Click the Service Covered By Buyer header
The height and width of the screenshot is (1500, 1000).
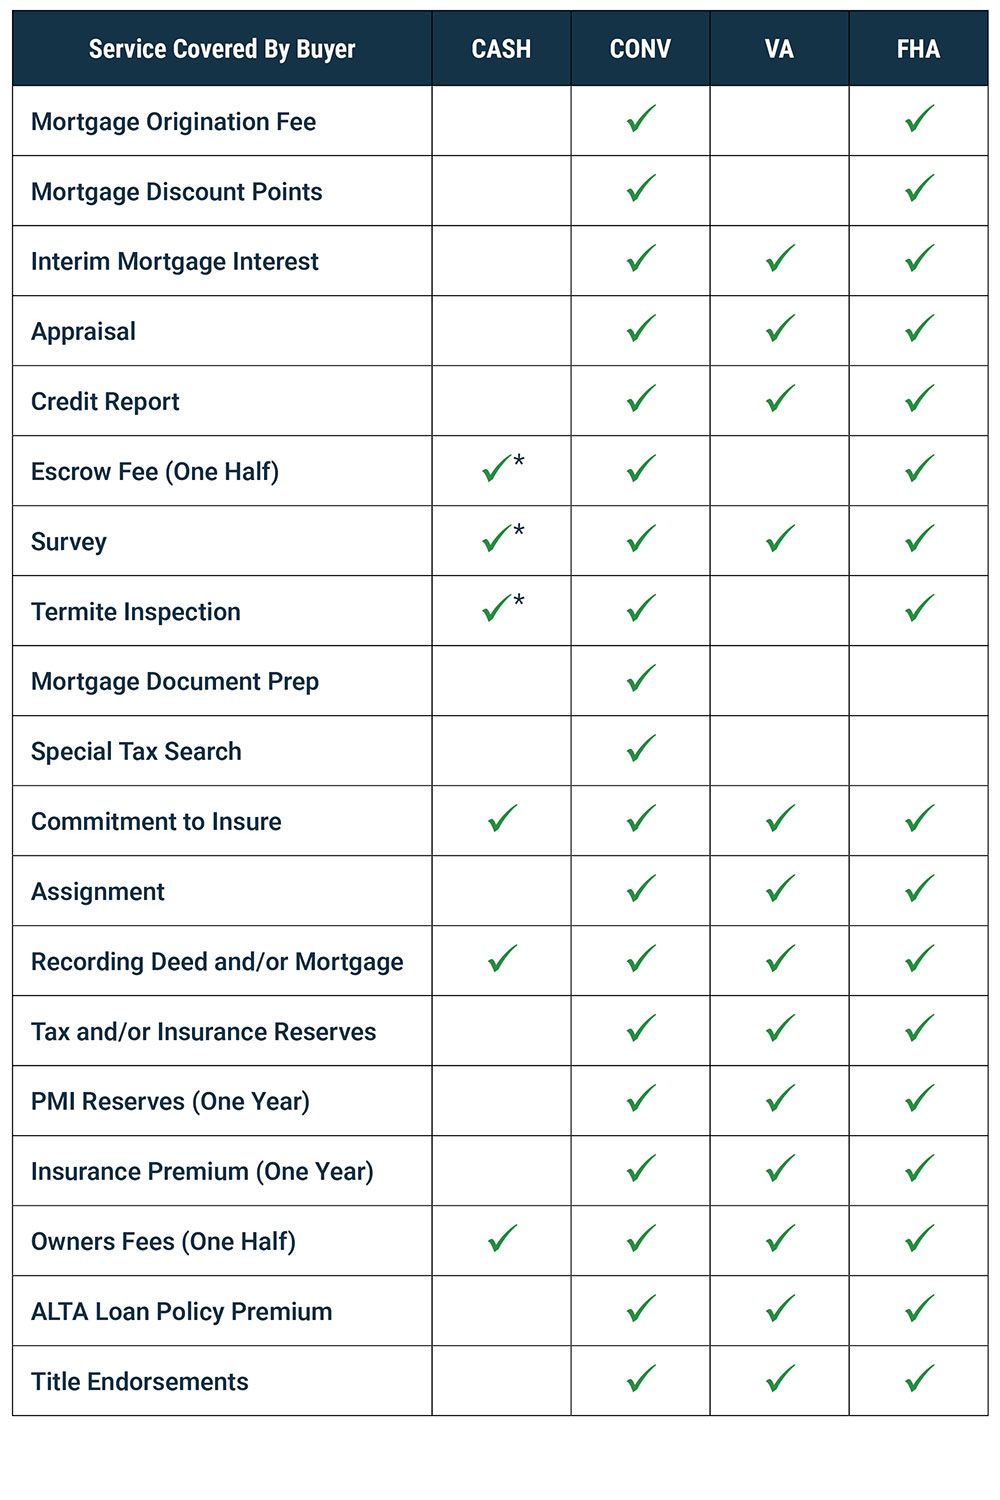pyautogui.click(x=222, y=49)
